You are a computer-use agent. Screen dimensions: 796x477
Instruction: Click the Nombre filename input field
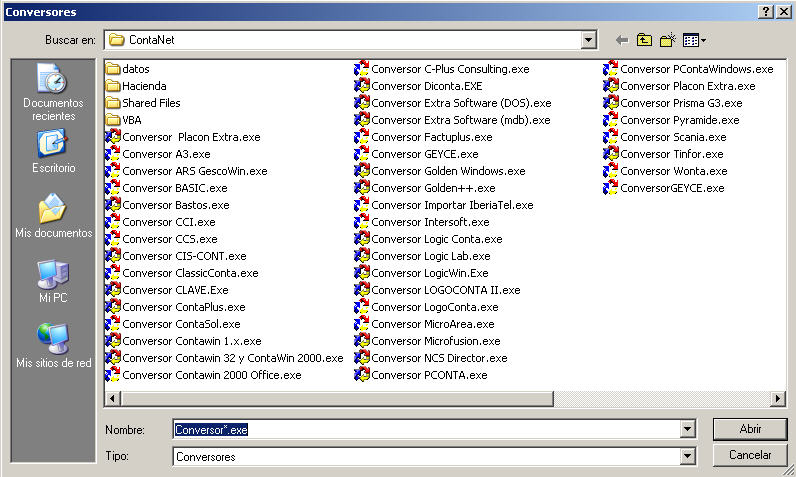(426, 429)
